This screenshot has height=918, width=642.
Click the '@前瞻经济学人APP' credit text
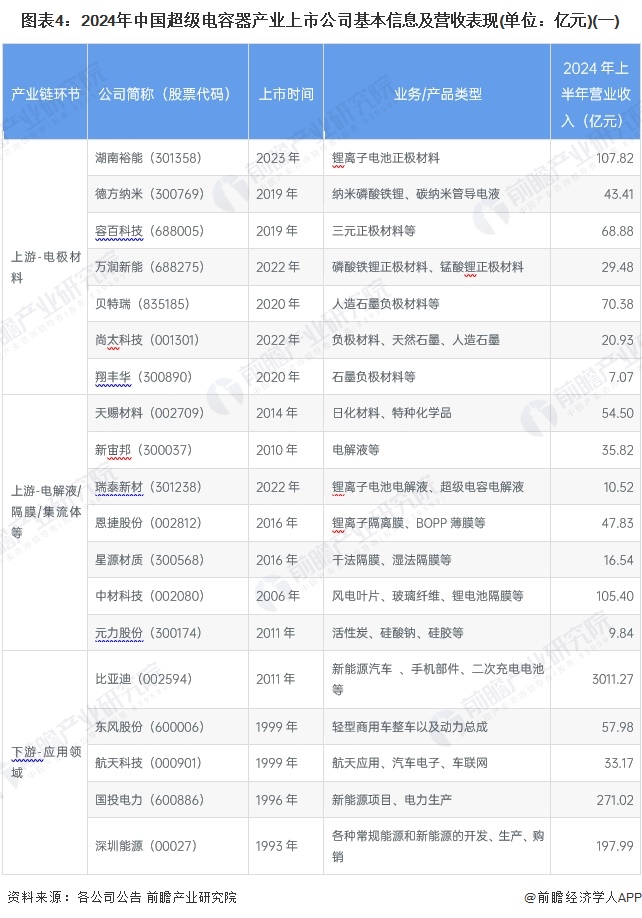click(582, 897)
